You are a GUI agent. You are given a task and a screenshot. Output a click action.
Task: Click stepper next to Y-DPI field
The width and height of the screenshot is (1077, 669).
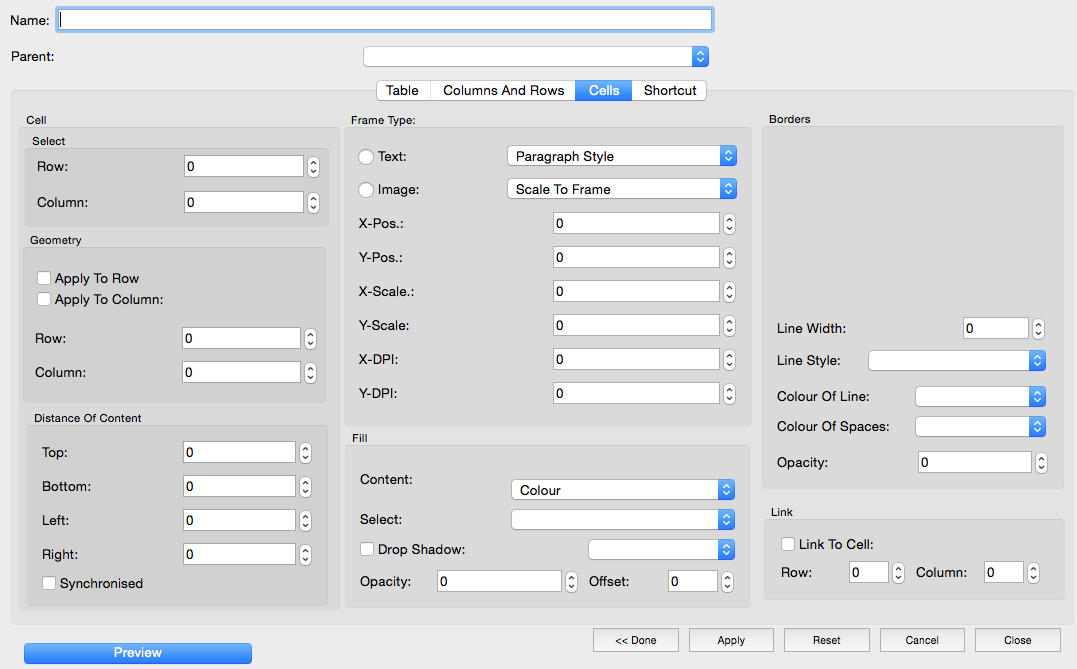729,394
